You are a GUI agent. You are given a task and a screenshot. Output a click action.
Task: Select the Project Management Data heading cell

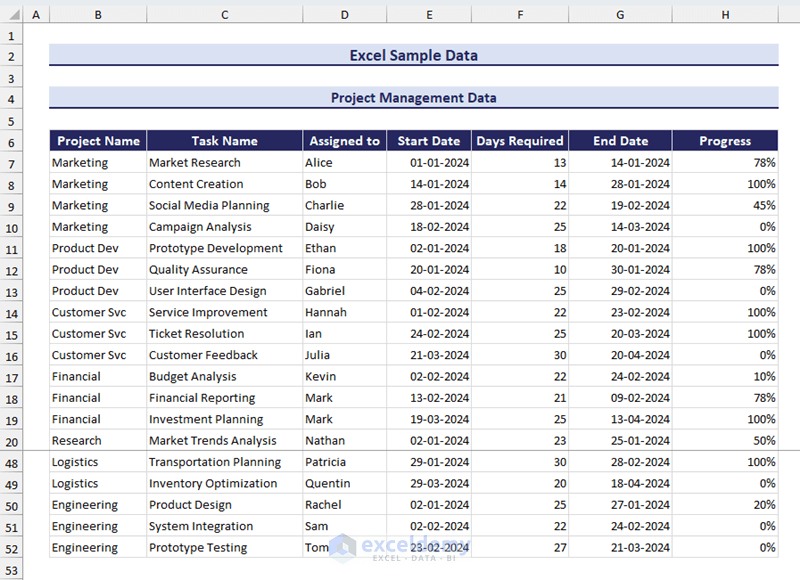coord(413,98)
